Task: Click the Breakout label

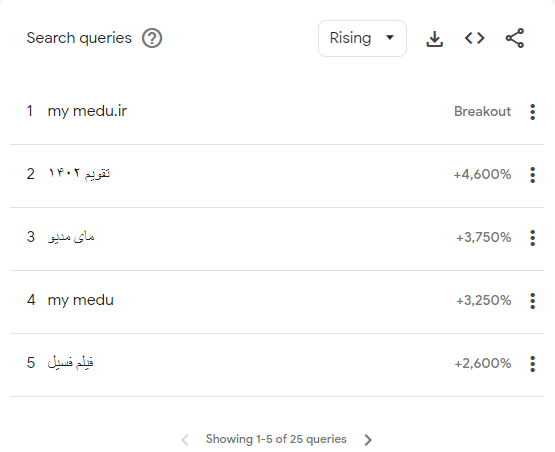Action: point(482,111)
